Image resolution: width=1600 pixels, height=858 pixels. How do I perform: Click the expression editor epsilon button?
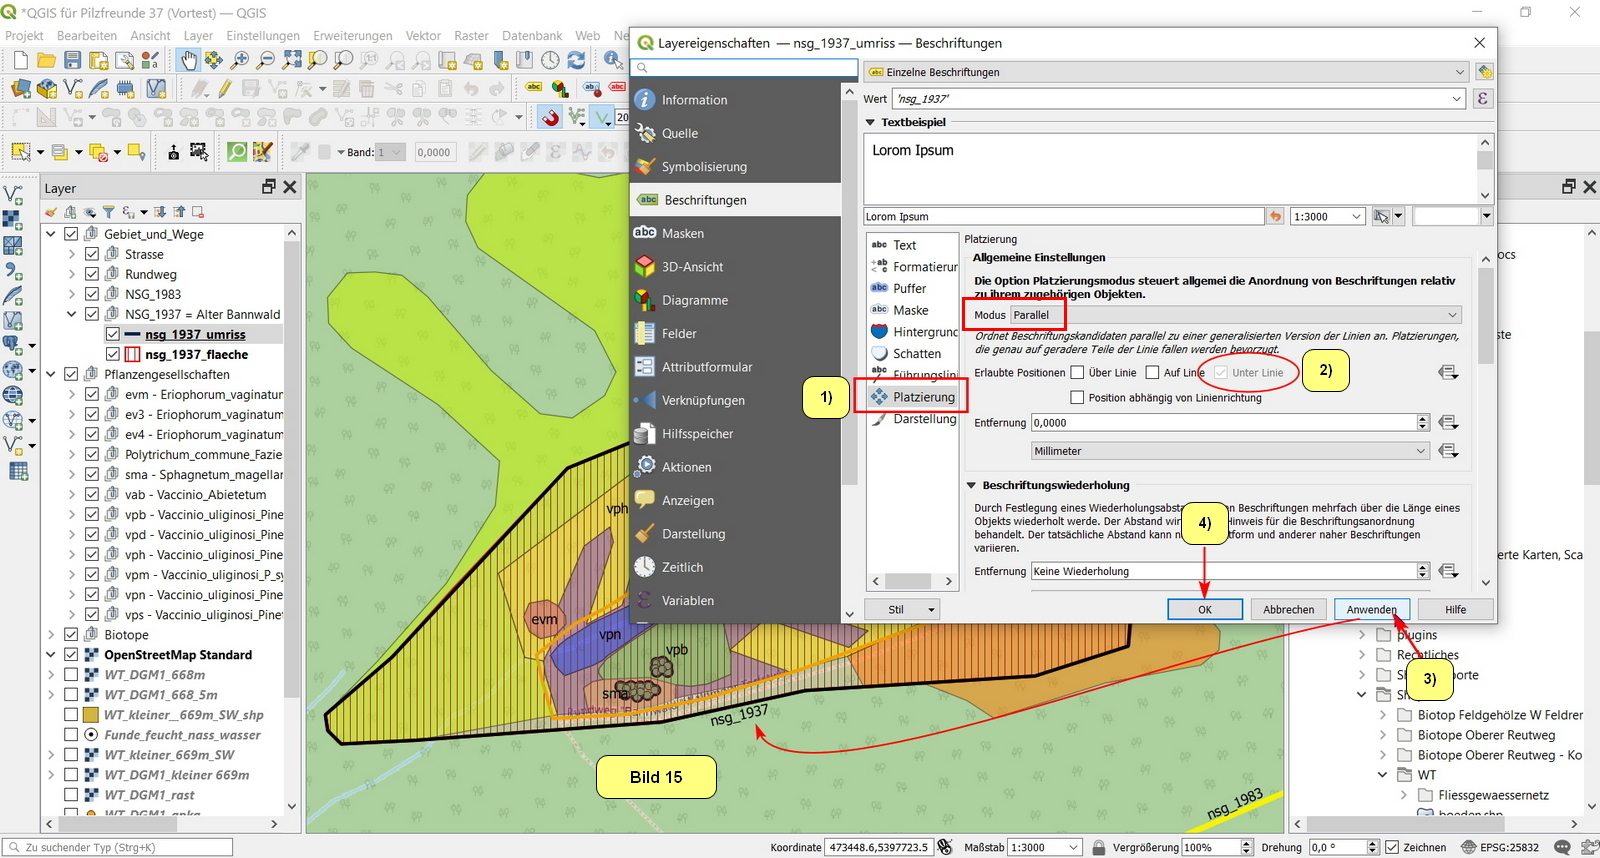(x=1483, y=99)
